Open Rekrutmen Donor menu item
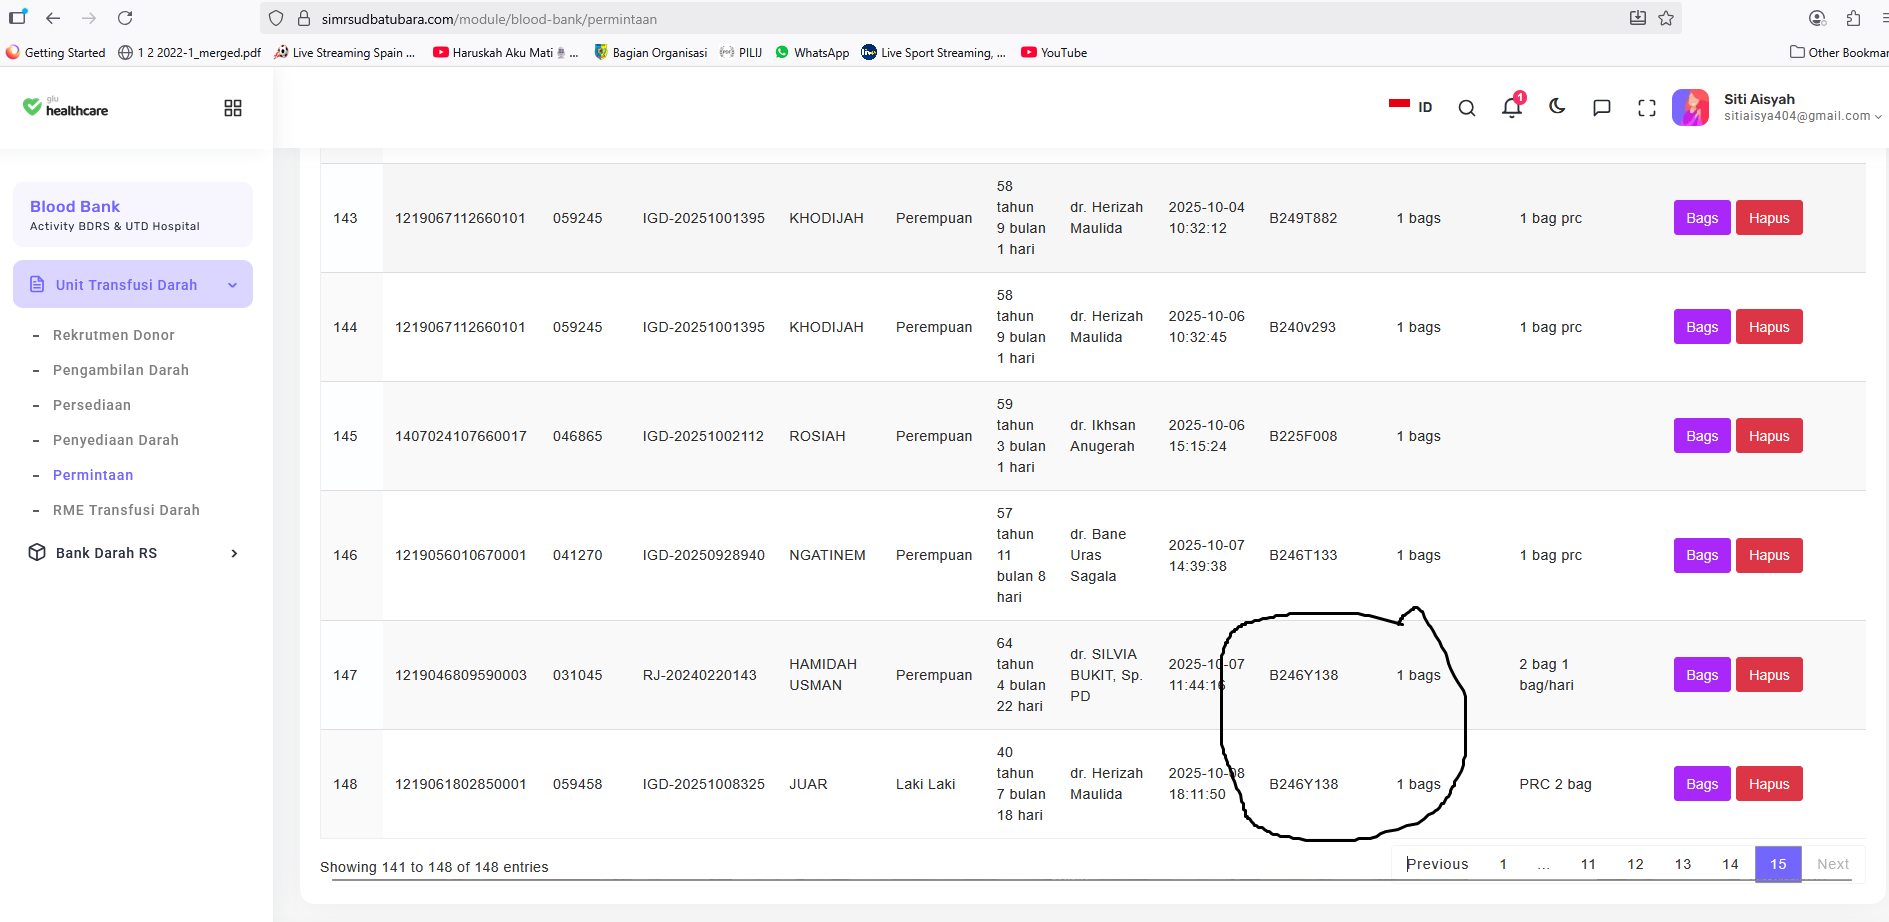 114,335
